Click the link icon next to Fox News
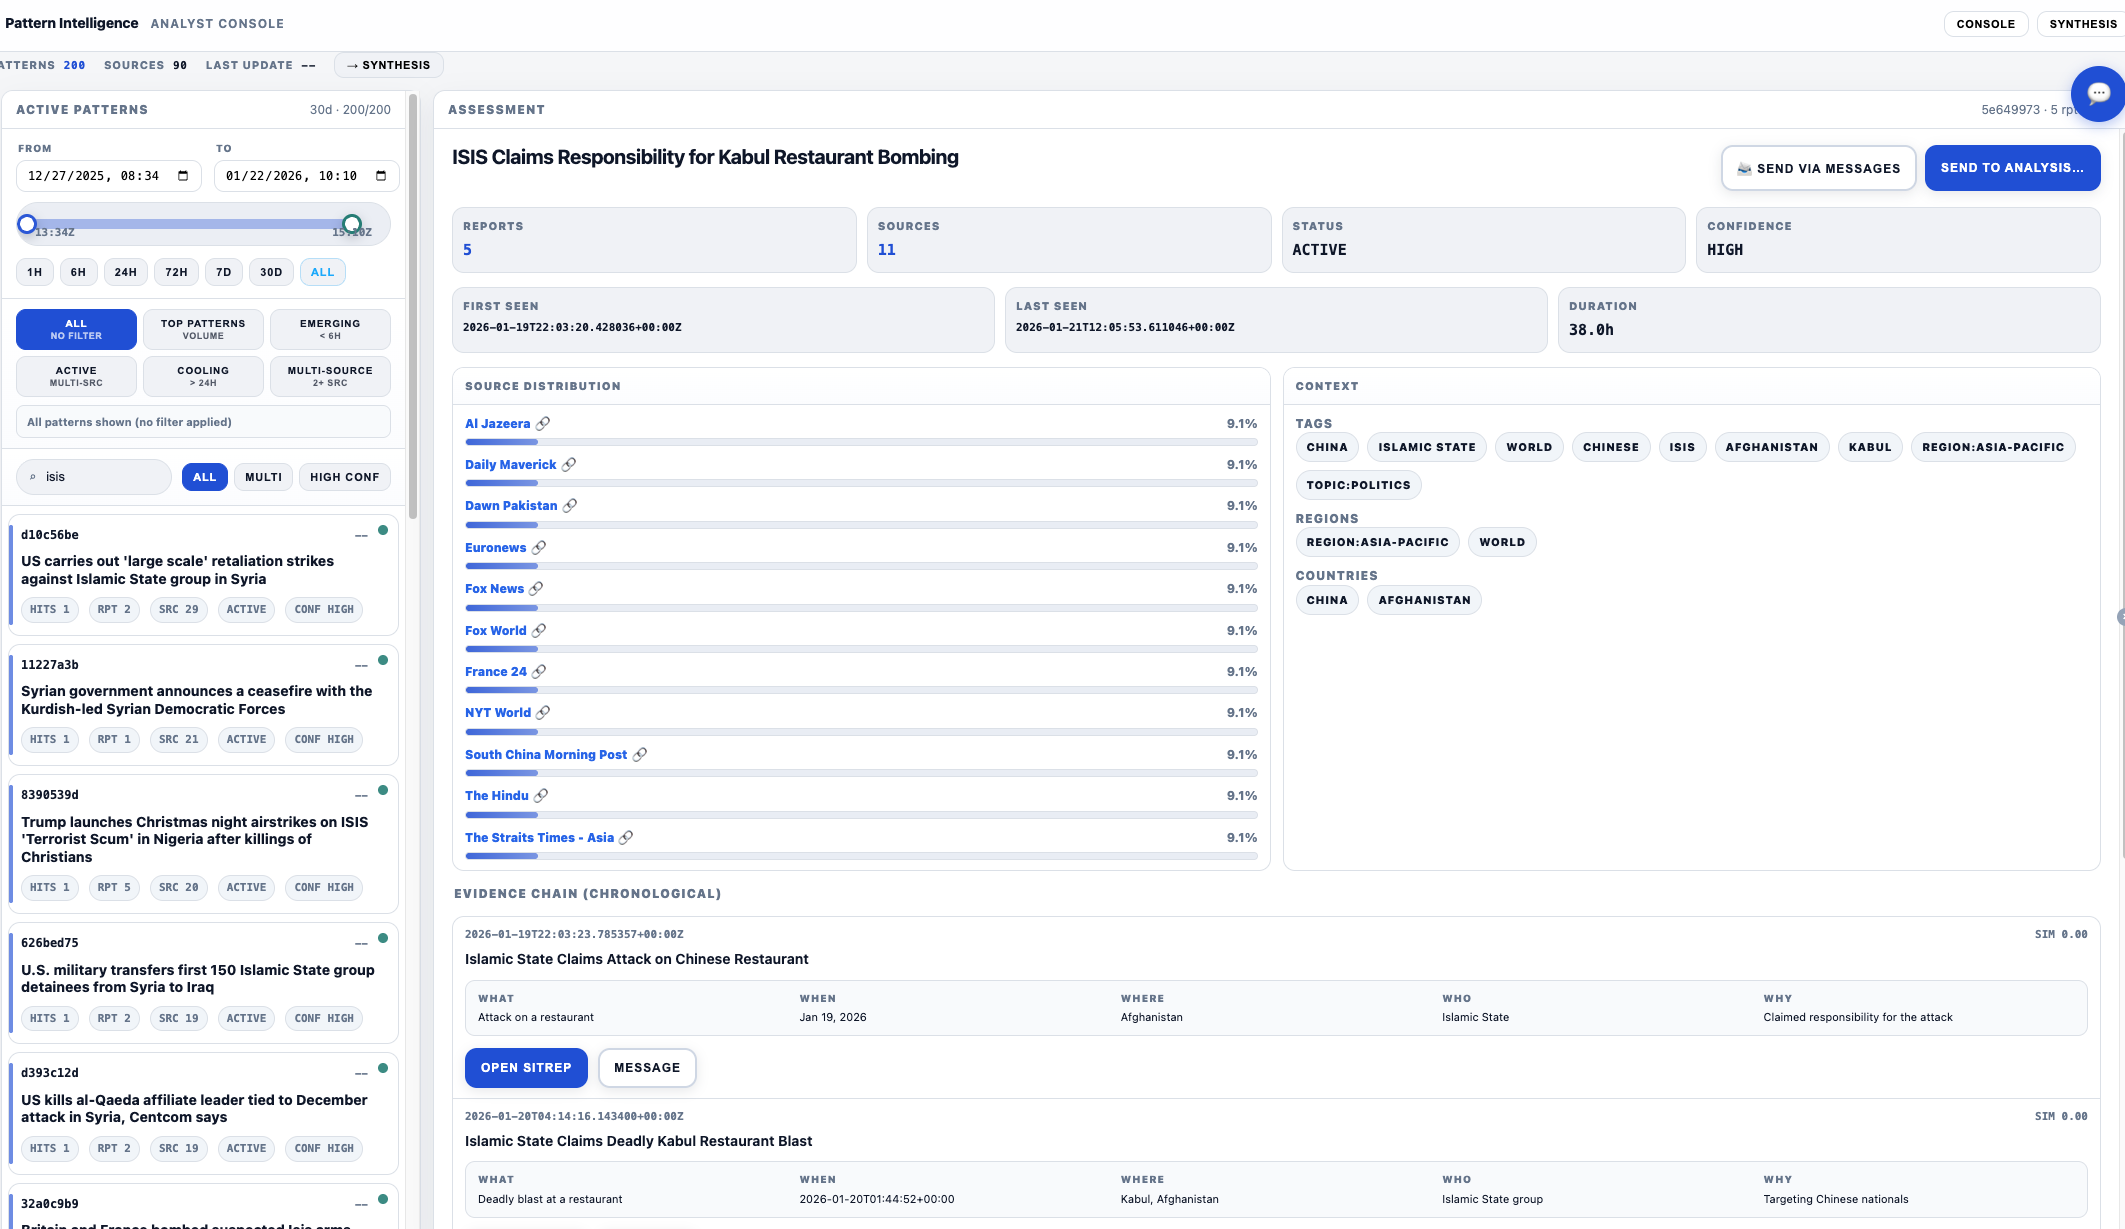This screenshot has width=2125, height=1229. (536, 589)
